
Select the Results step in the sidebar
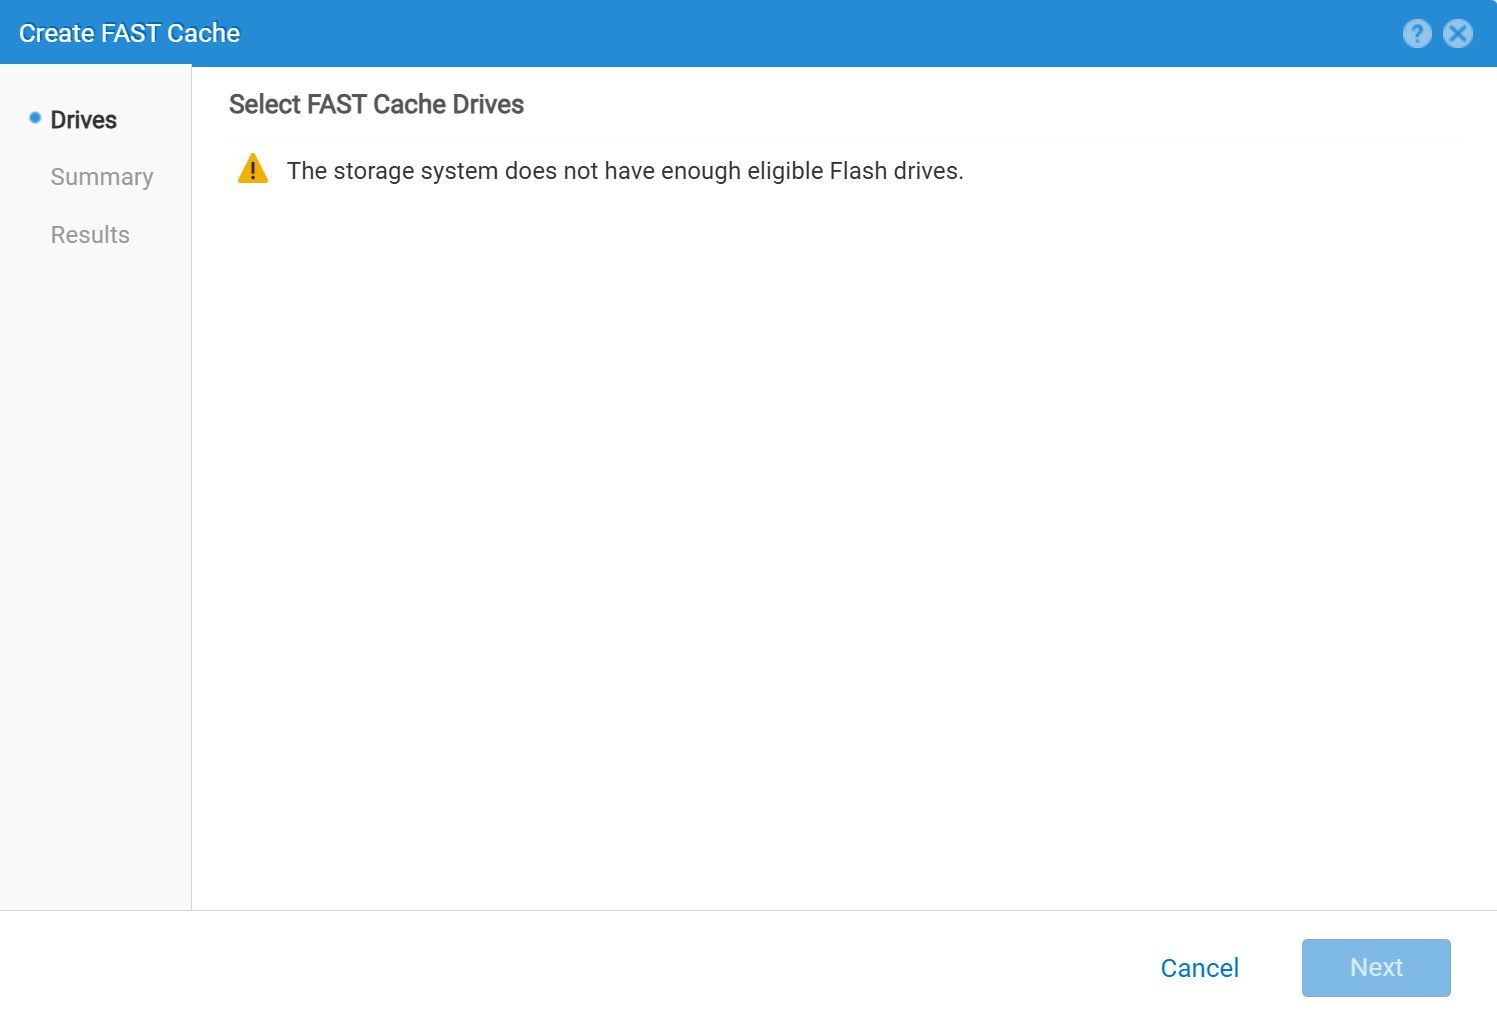point(90,235)
